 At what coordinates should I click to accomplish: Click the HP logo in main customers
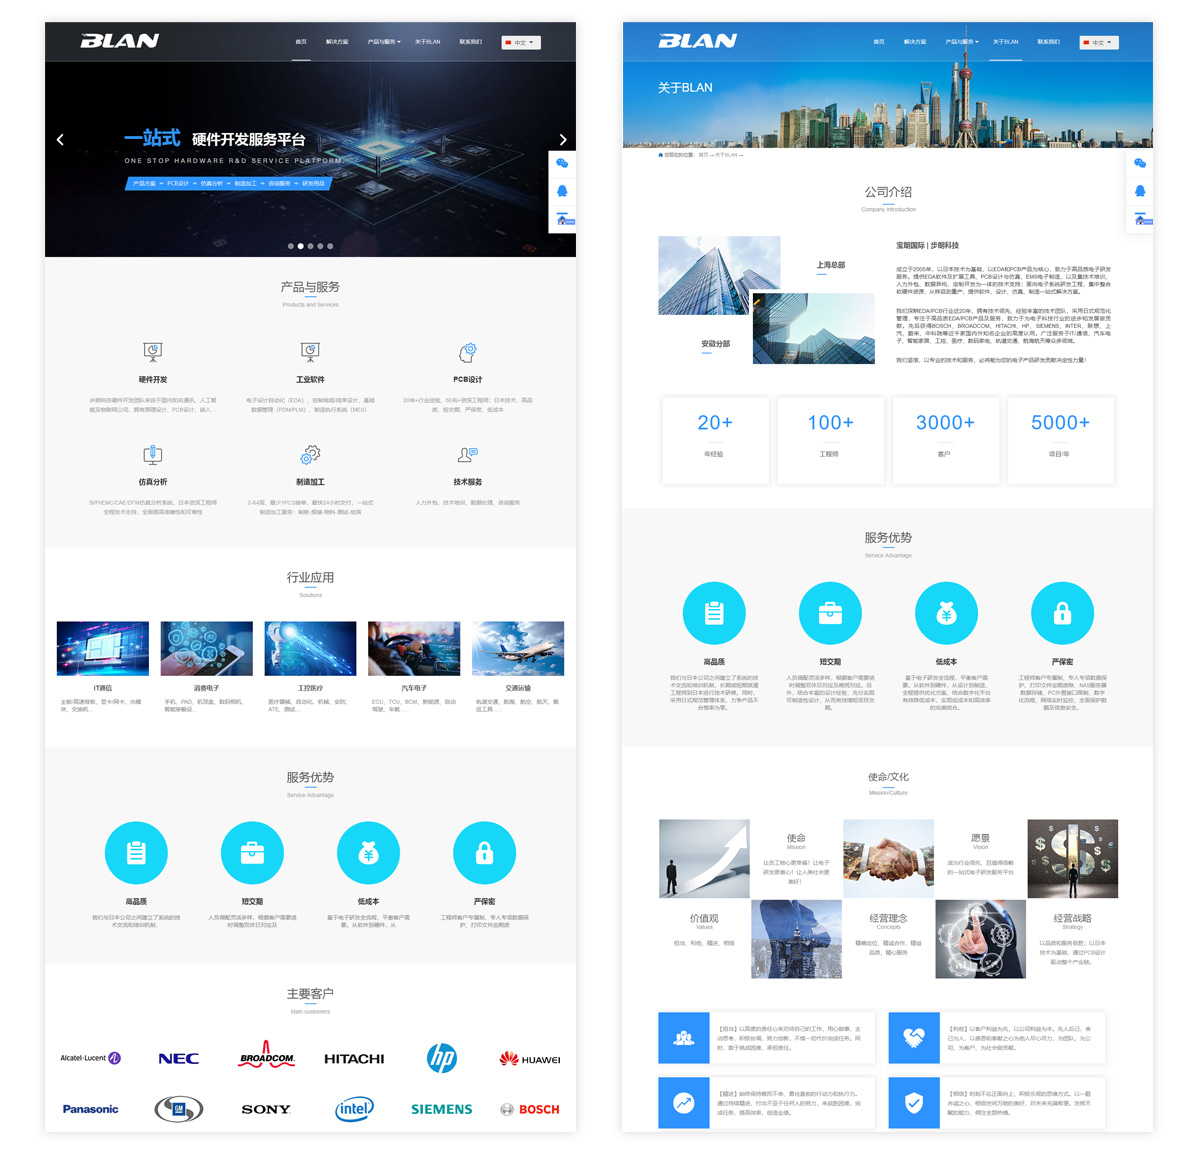click(441, 1058)
